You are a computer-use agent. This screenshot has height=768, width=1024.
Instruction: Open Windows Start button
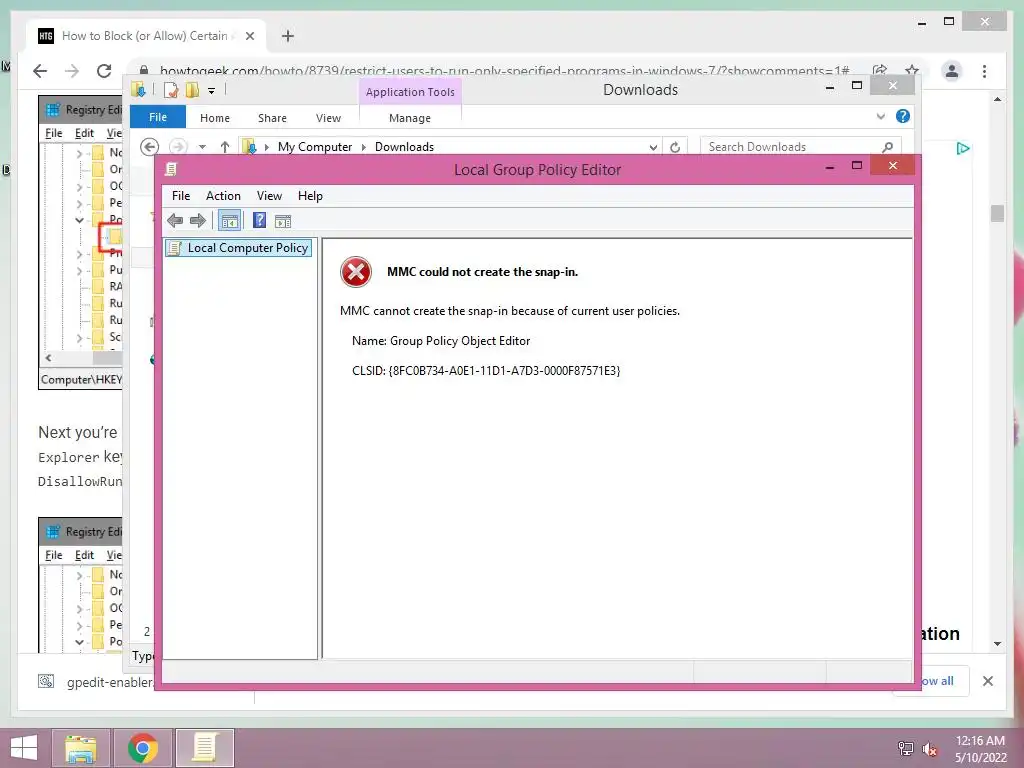pyautogui.click(x=24, y=748)
